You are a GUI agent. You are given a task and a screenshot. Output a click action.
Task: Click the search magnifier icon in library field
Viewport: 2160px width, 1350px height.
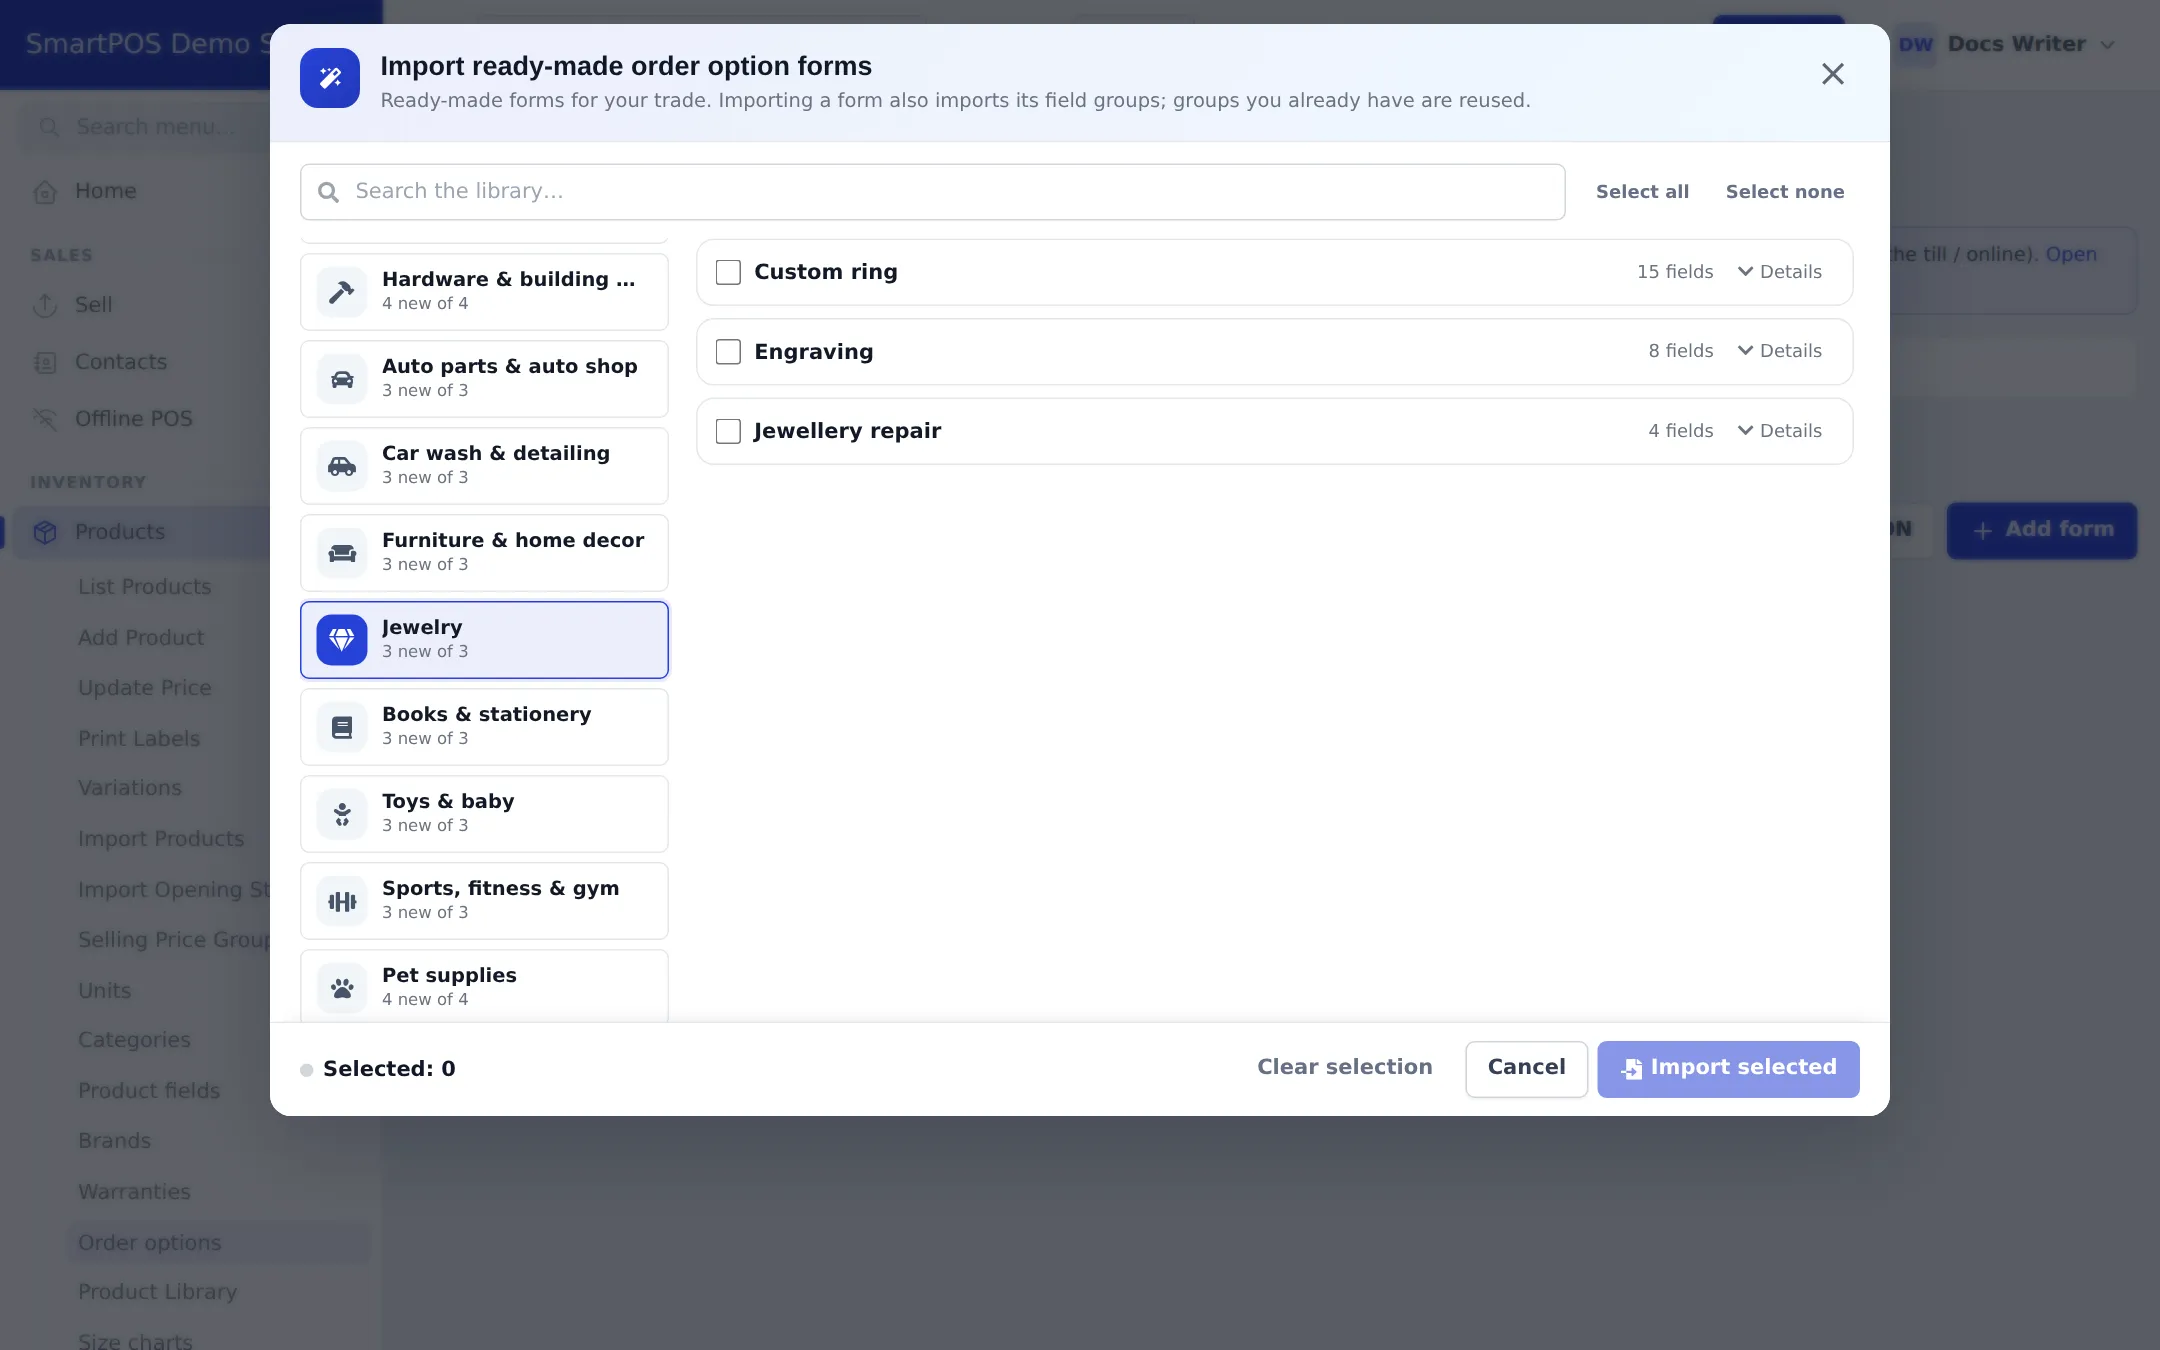[x=328, y=192]
